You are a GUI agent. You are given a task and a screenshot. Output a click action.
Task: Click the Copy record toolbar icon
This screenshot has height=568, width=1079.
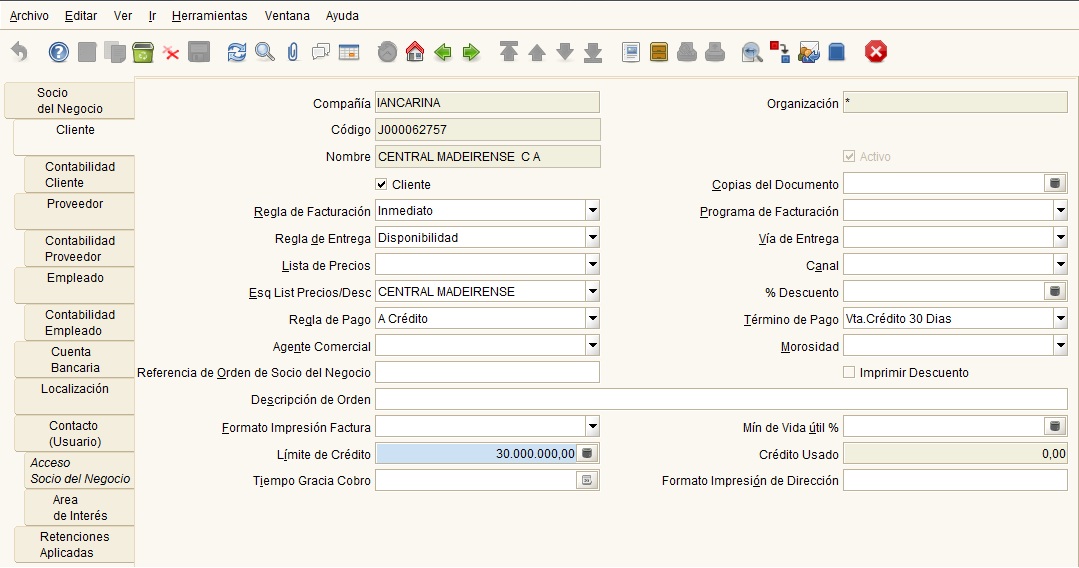click(115, 52)
